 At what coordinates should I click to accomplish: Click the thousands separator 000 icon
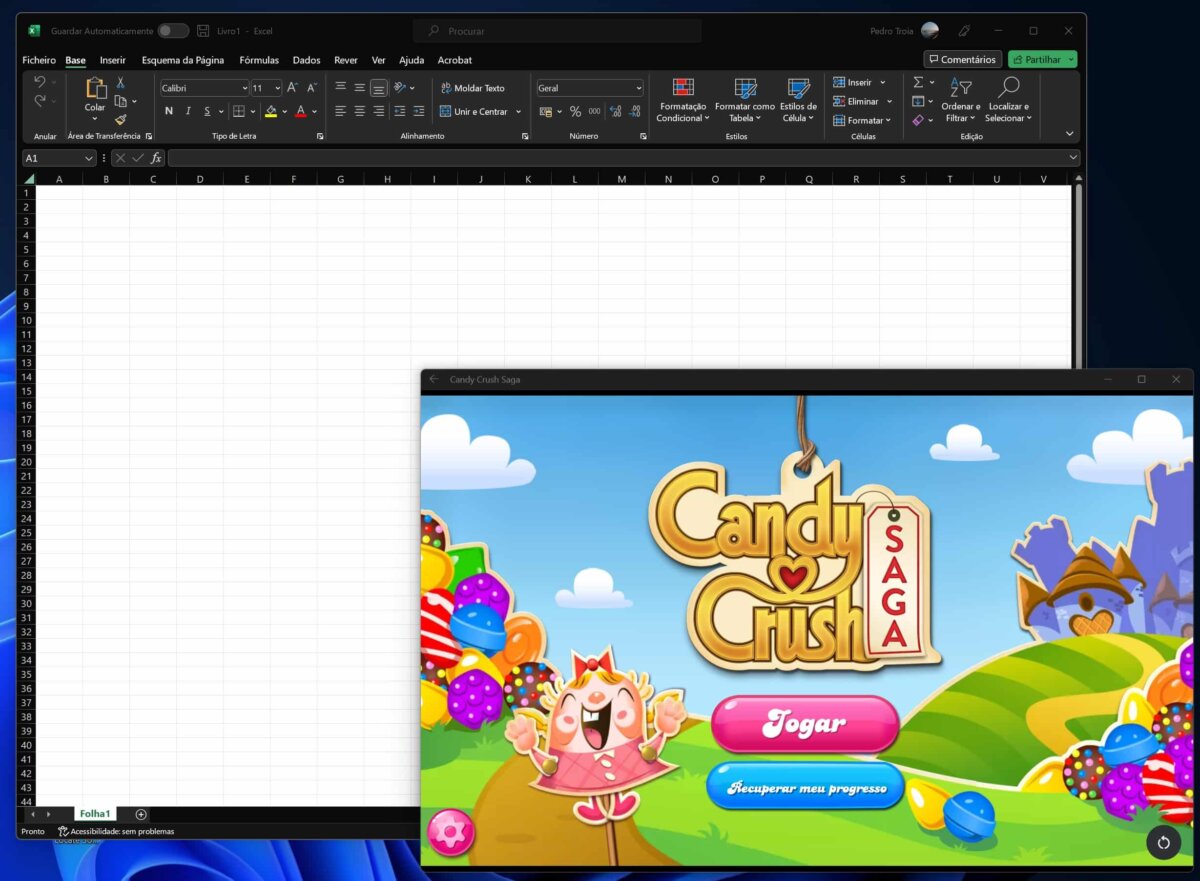click(594, 111)
